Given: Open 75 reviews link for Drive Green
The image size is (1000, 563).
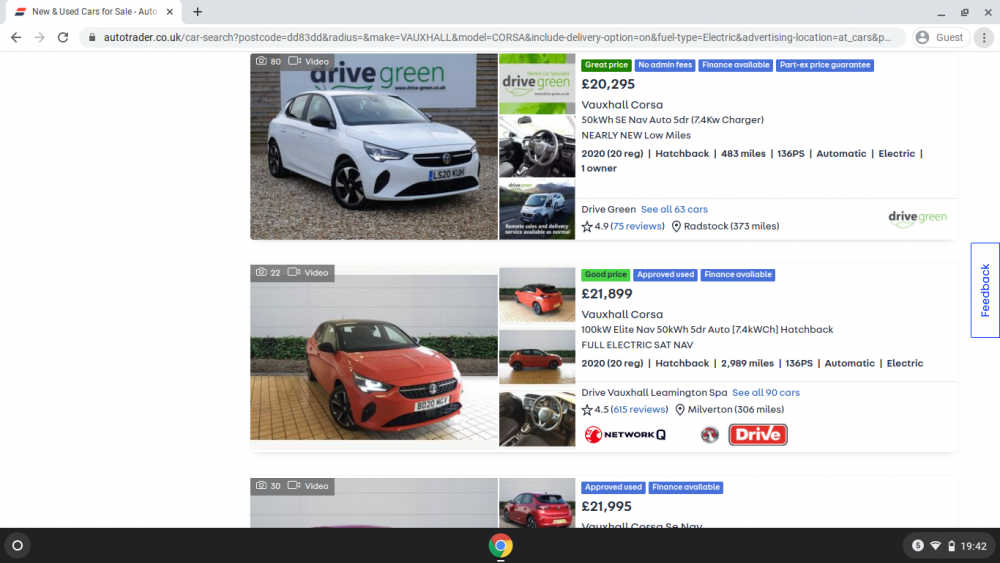Looking at the screenshot, I should tap(638, 226).
